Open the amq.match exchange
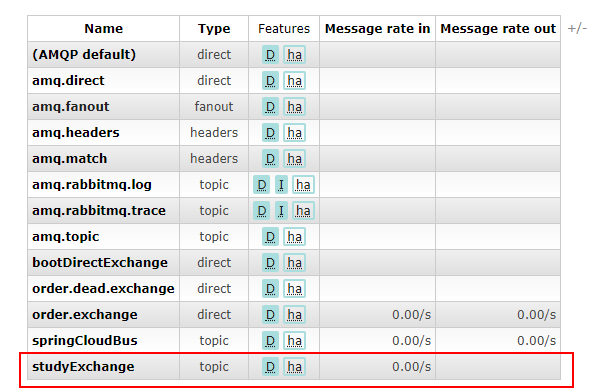Image resolution: width=612 pixels, height=392 pixels. click(x=69, y=159)
